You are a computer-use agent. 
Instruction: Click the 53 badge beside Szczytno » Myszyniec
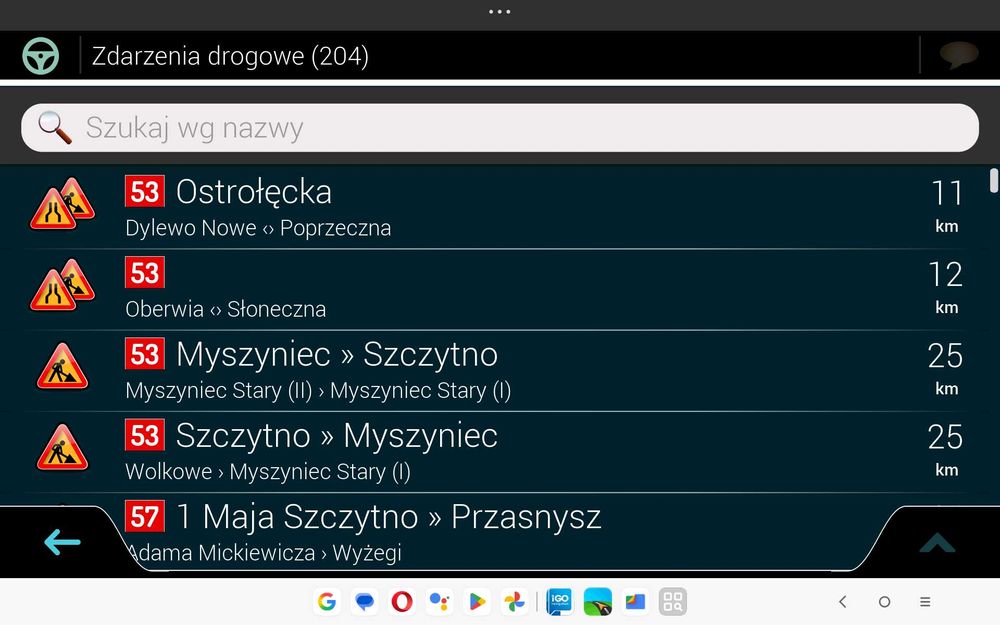click(x=145, y=435)
